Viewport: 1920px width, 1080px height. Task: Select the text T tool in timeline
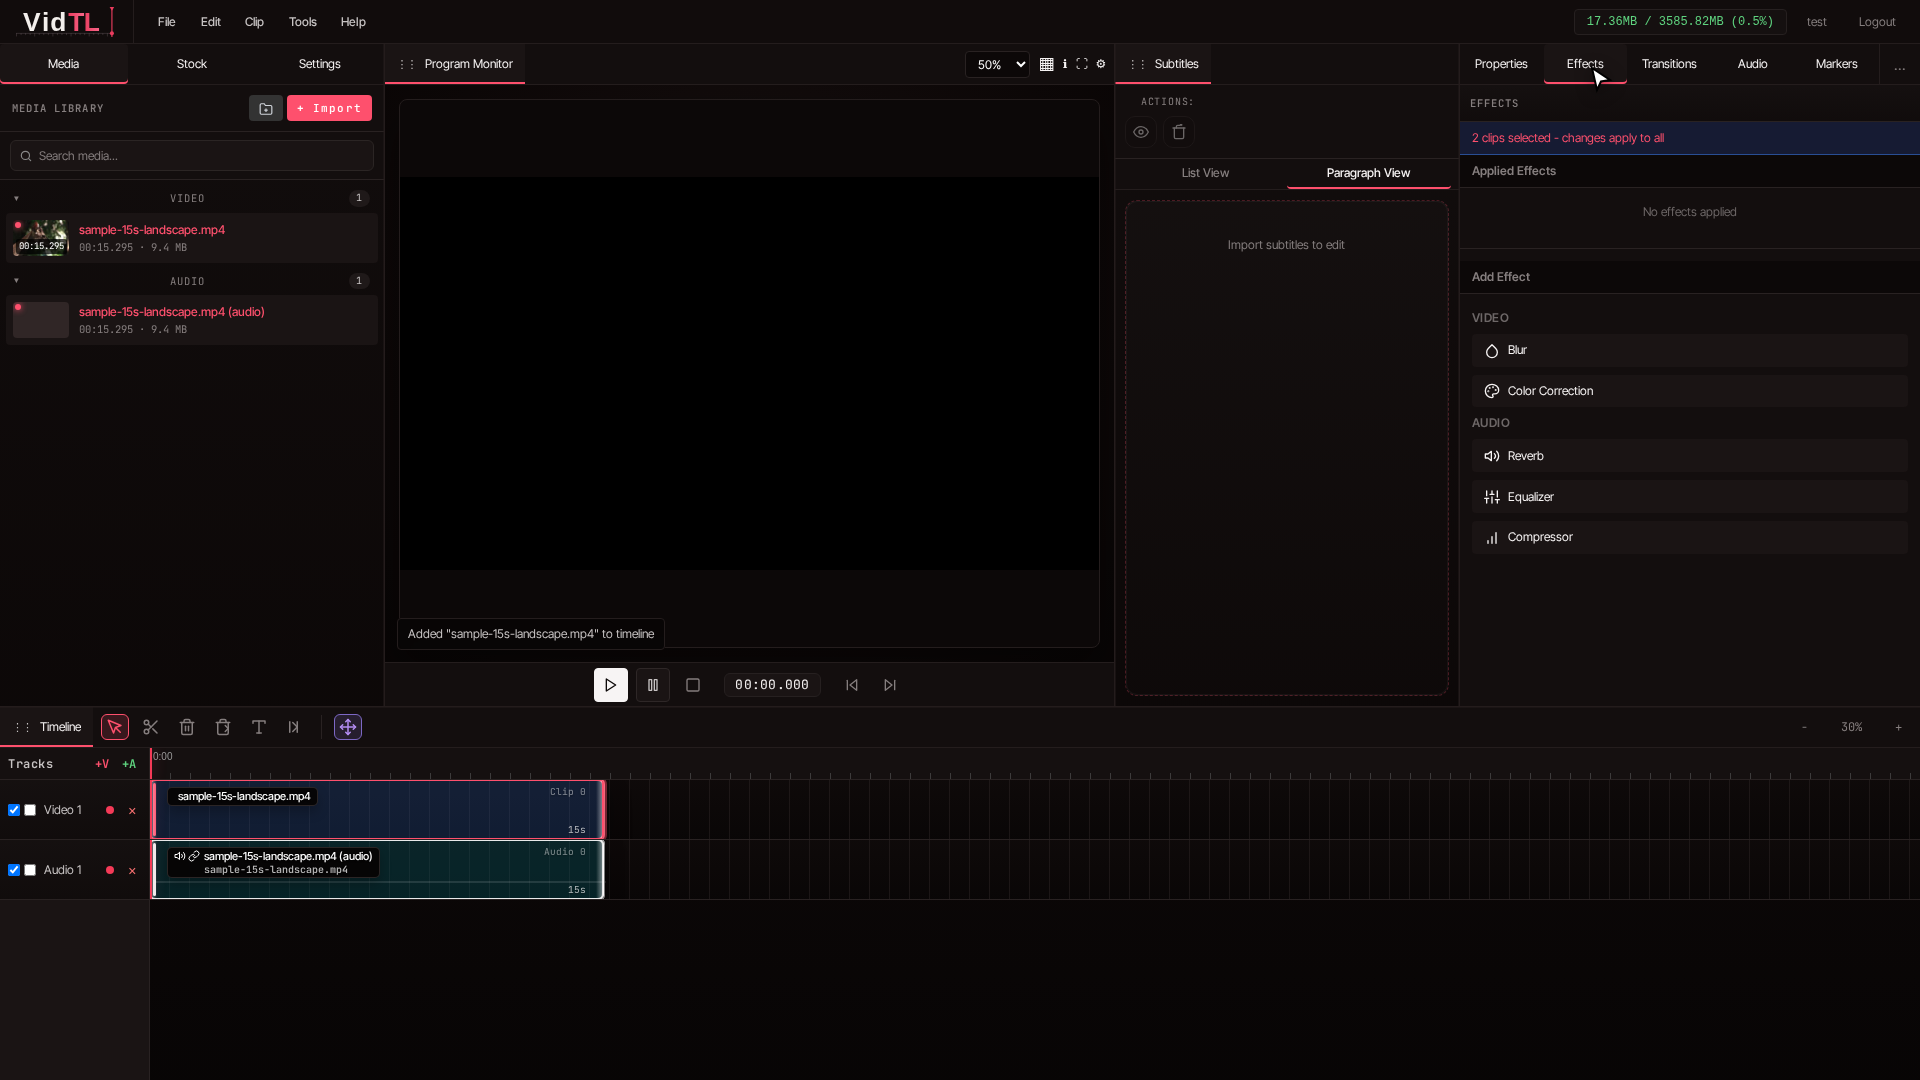pos(259,727)
